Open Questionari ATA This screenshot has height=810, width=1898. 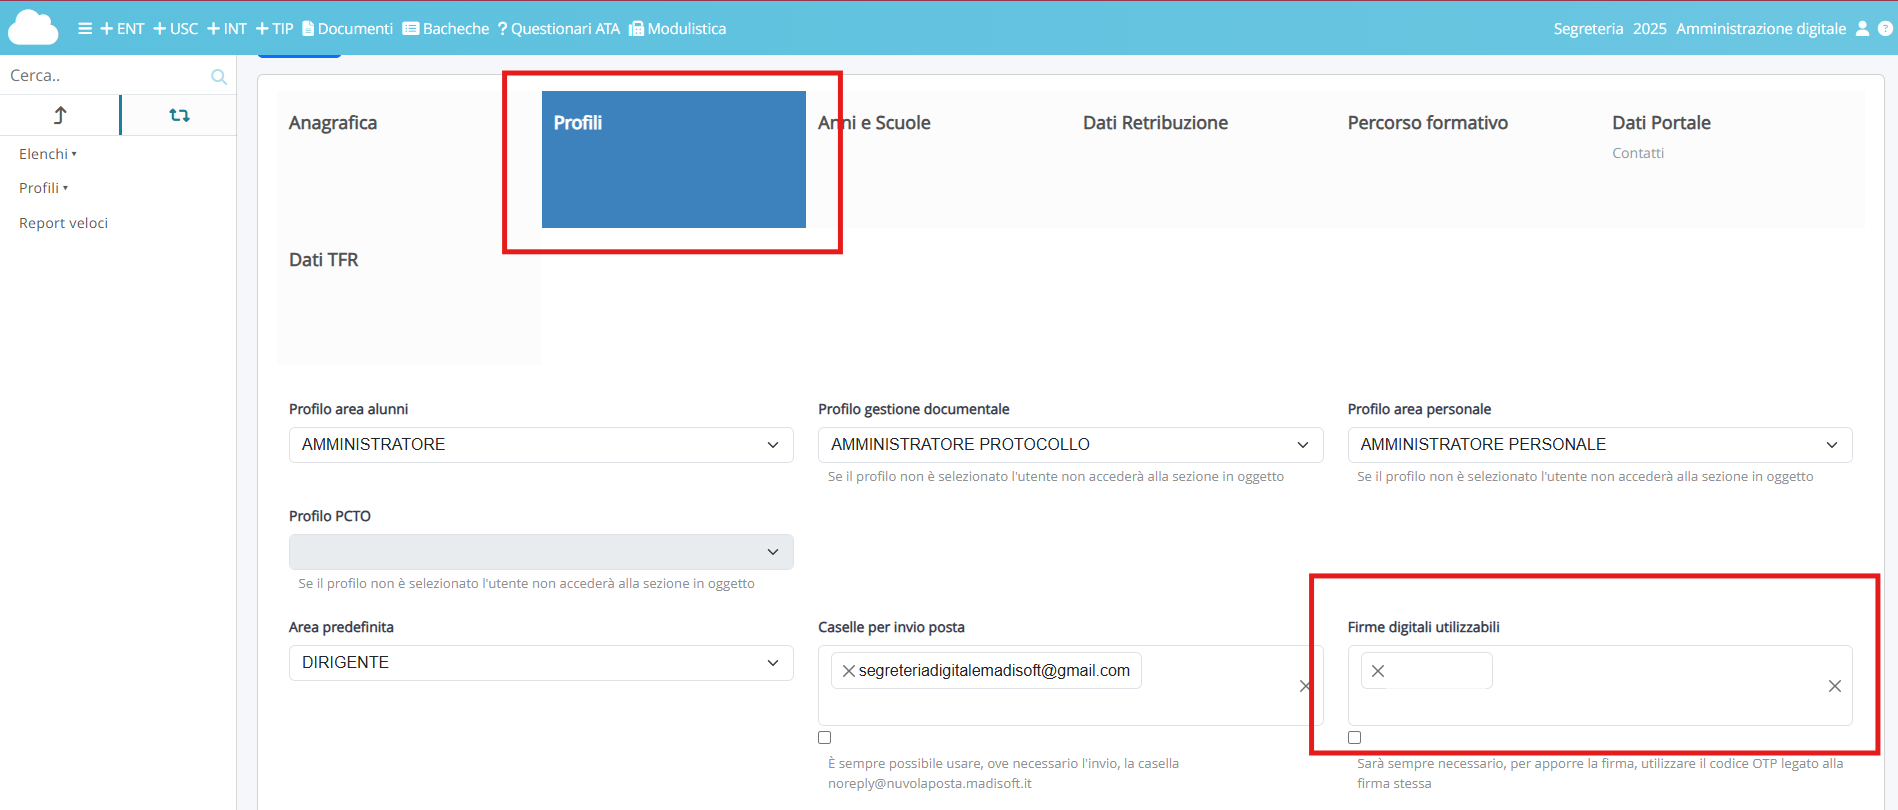coord(559,29)
